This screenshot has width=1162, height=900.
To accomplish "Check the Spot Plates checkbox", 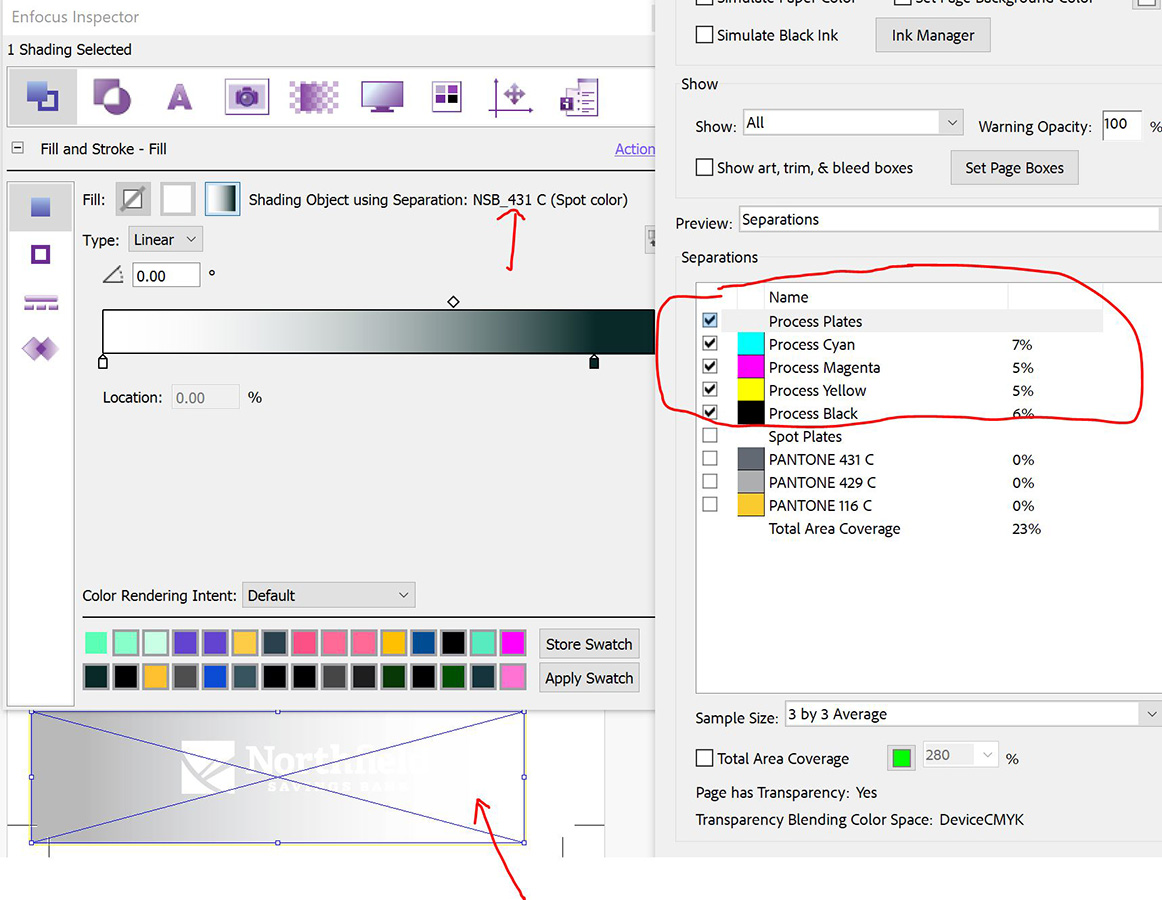I will coord(710,435).
